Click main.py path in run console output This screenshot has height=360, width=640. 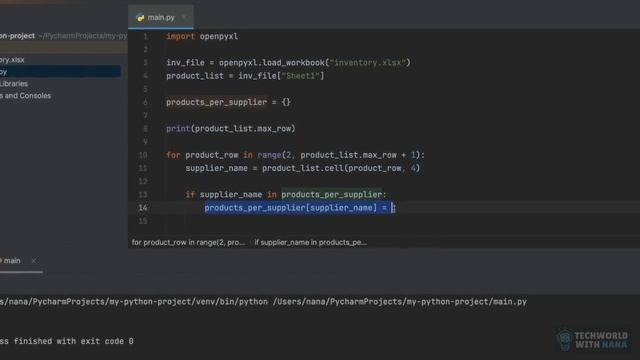[x=400, y=302]
